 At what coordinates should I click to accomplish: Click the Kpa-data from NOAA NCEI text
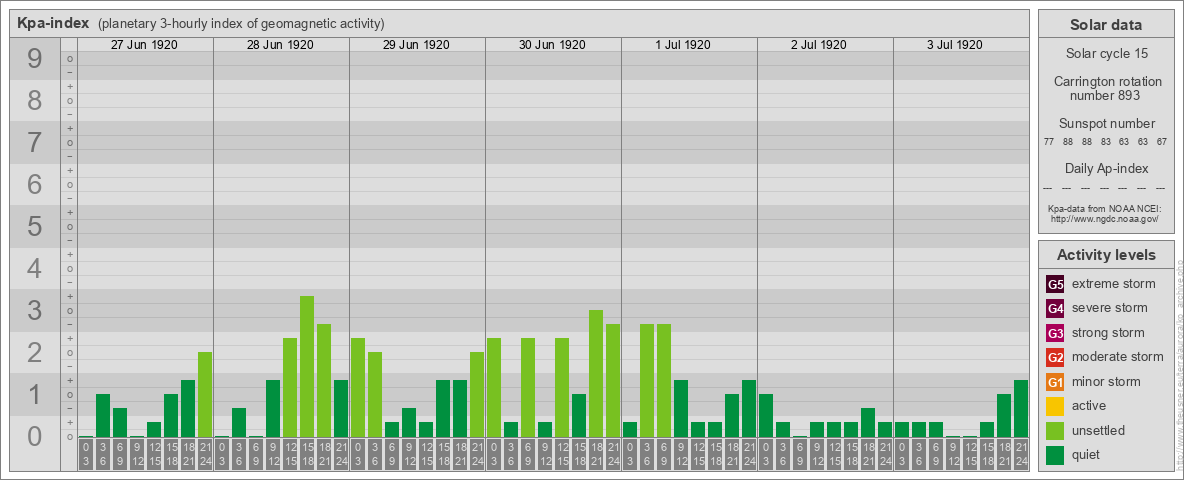1105,208
